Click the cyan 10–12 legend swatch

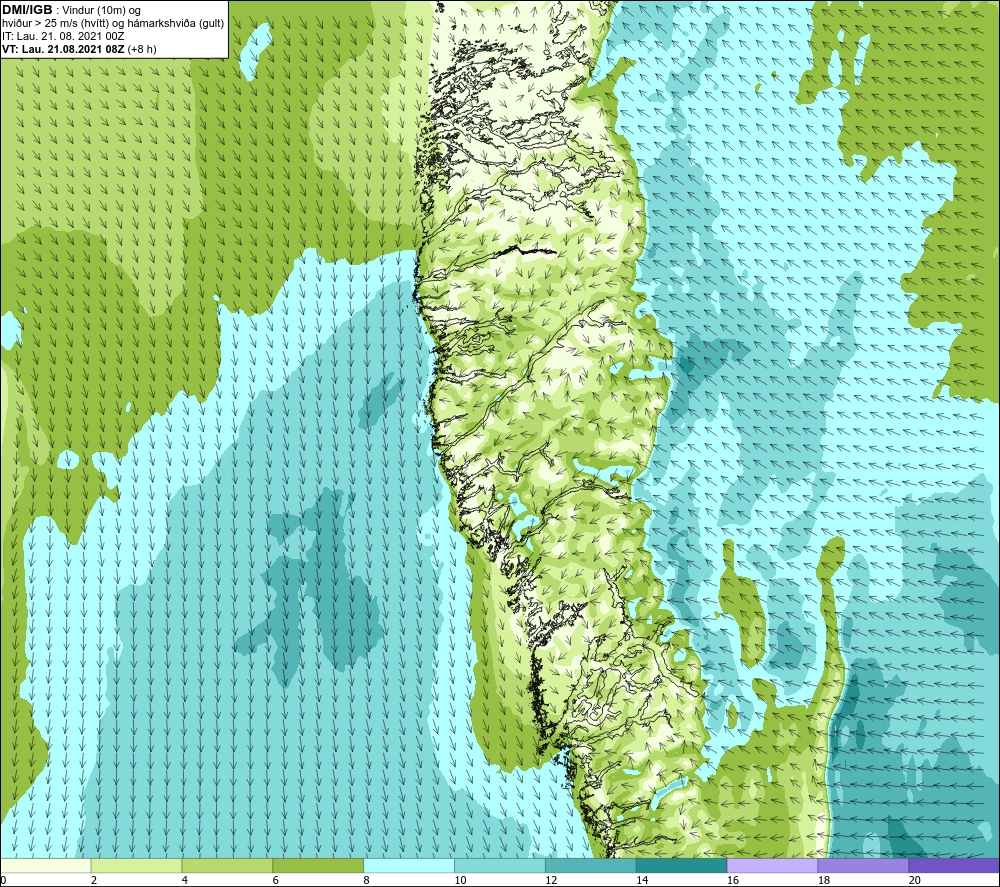(x=500, y=865)
